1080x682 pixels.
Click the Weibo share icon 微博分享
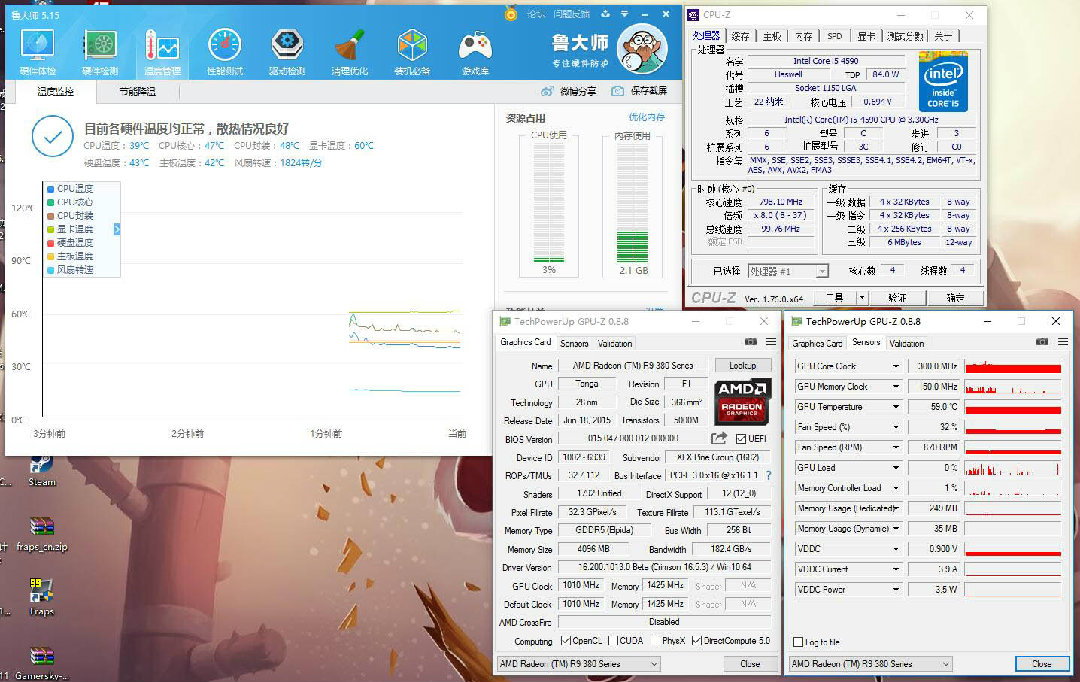[x=548, y=91]
